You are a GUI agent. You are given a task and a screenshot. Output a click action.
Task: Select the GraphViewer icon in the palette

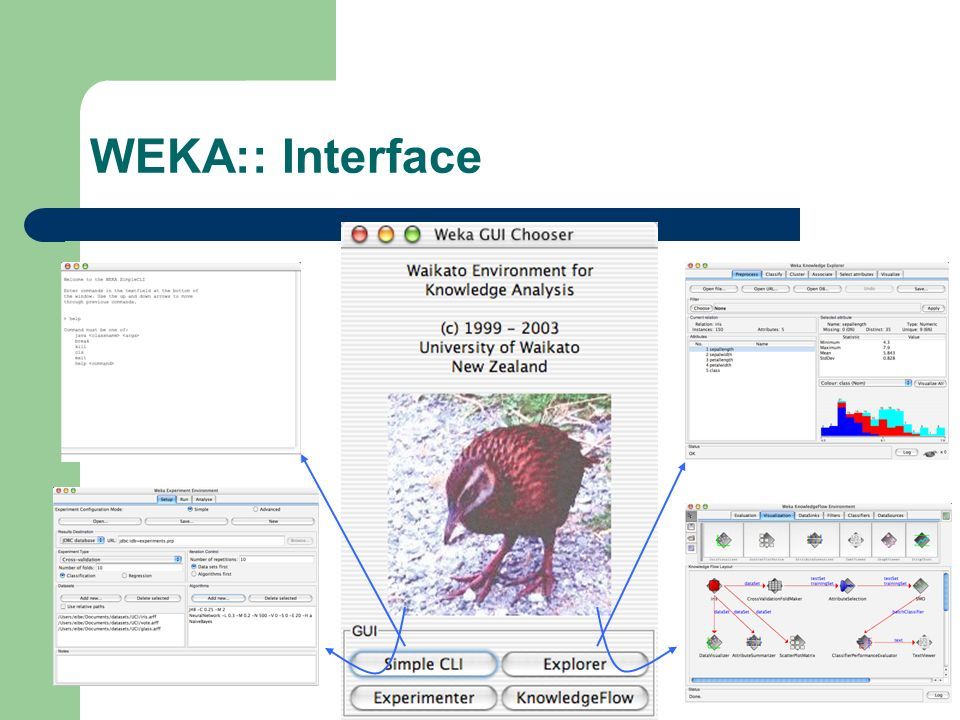click(x=889, y=540)
